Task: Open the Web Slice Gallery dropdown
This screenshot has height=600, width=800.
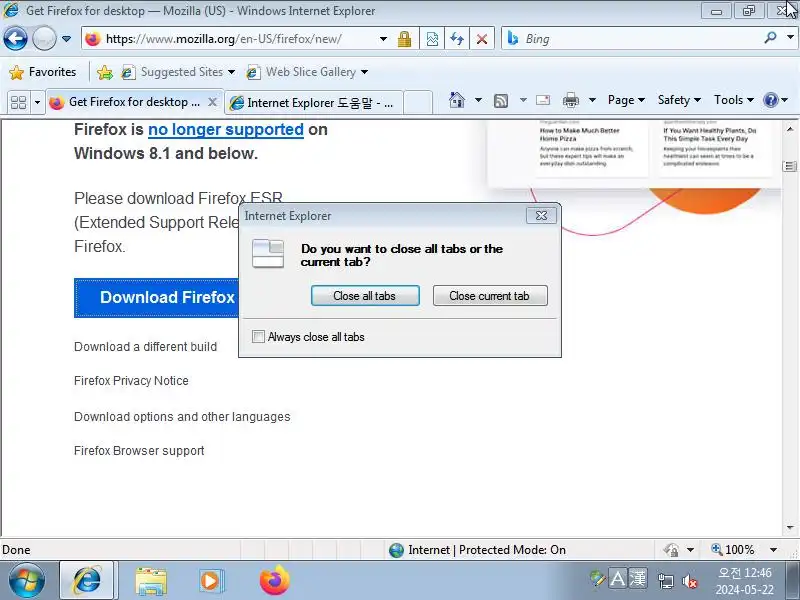Action: click(x=307, y=72)
